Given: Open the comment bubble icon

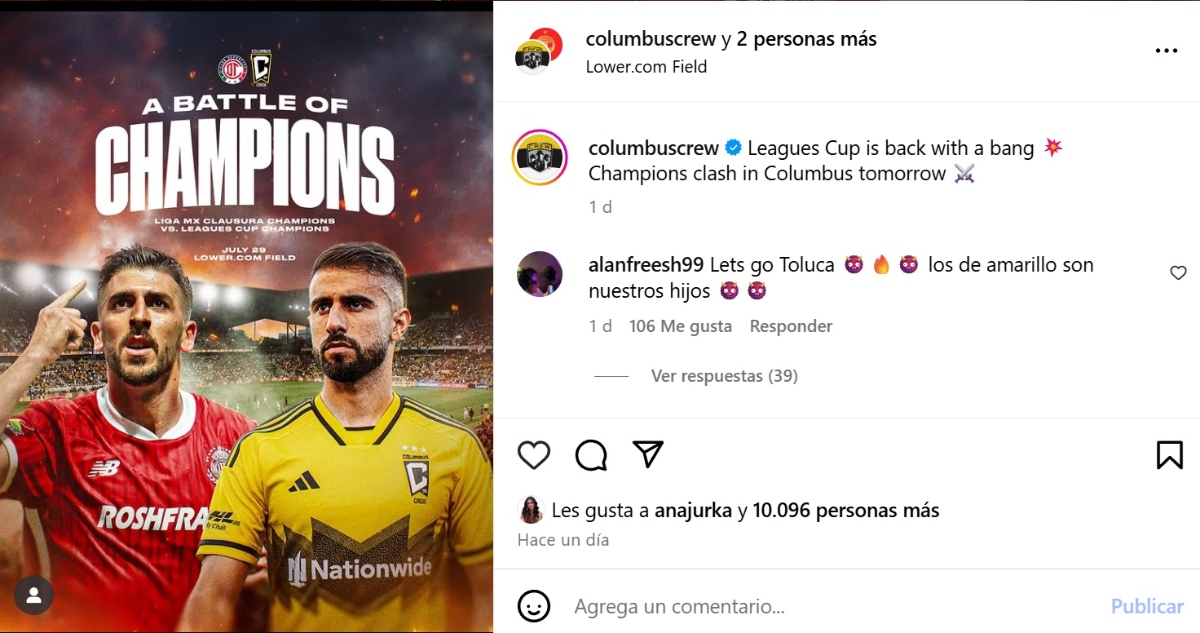Looking at the screenshot, I should 591,455.
